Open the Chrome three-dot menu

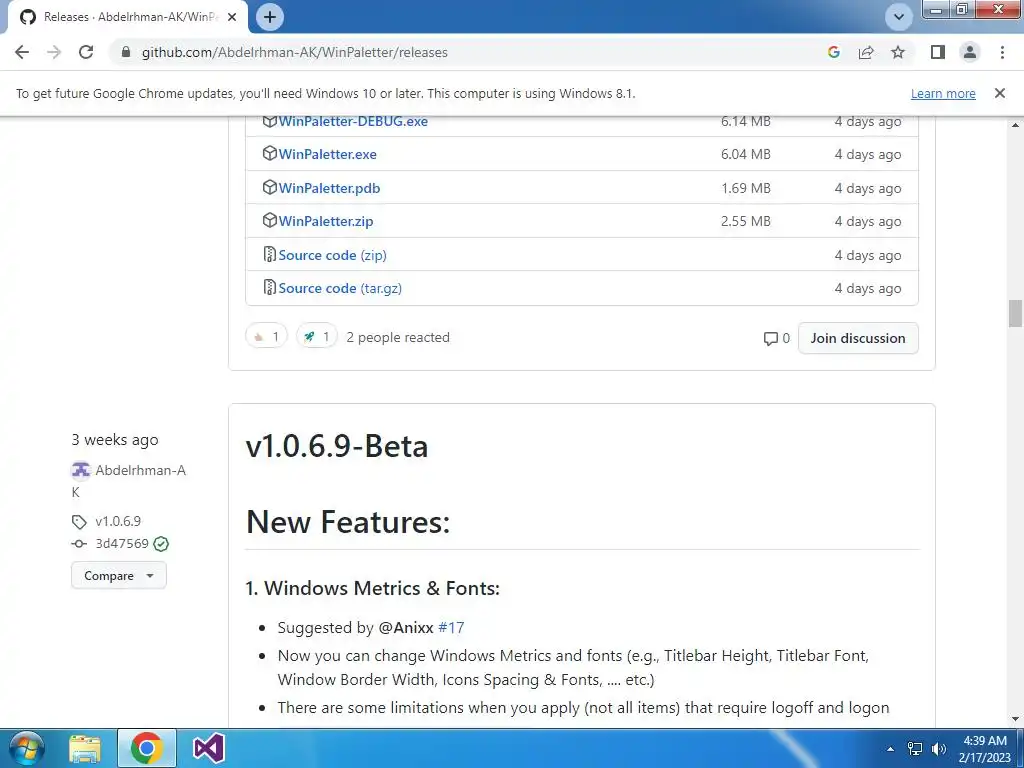(1002, 52)
